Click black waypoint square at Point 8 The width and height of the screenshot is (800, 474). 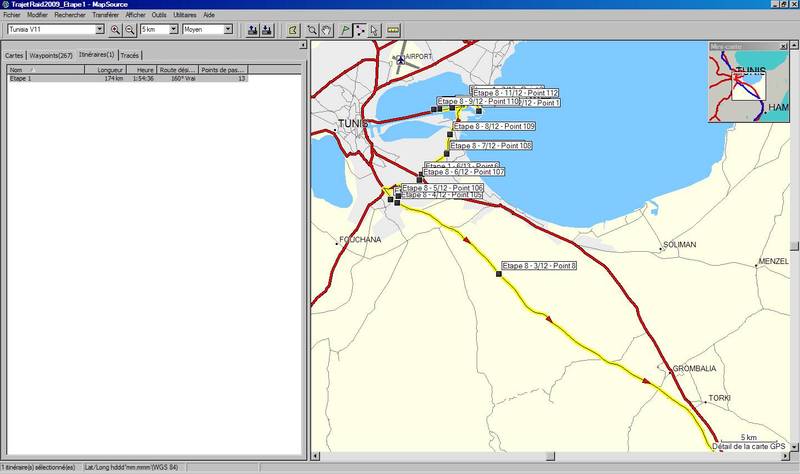(499, 274)
